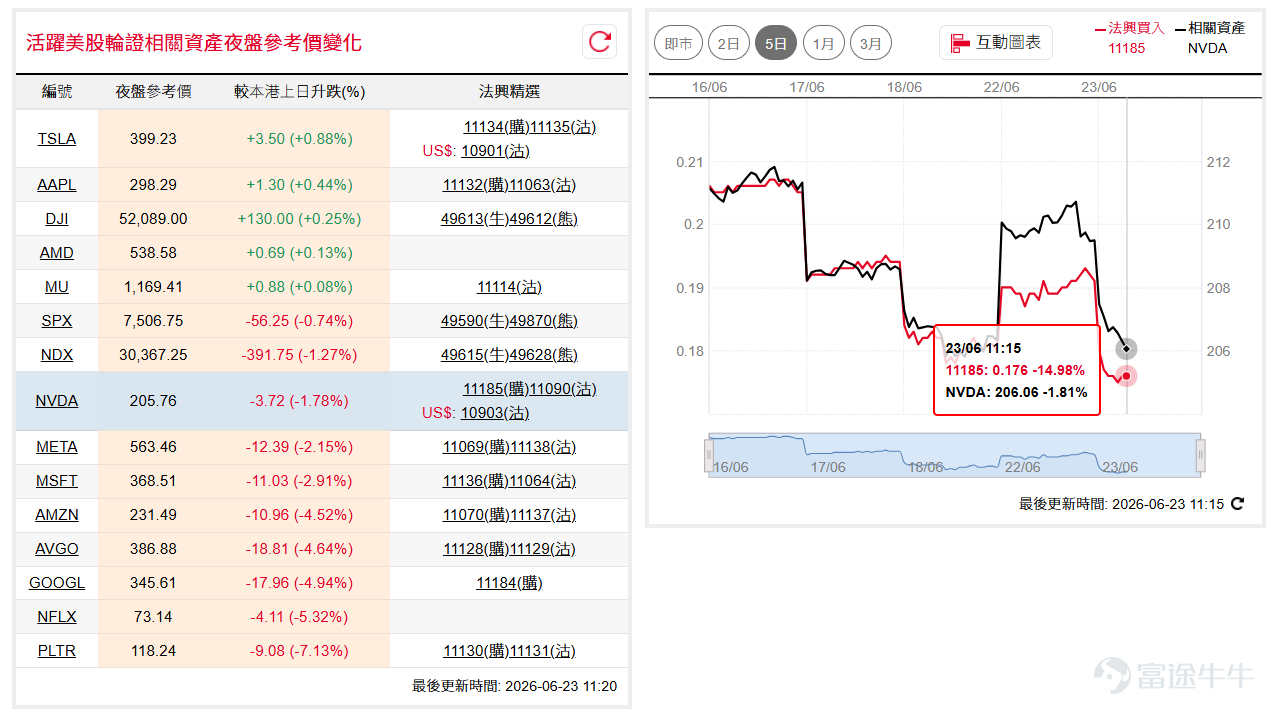Screen dimensions: 1274x712
Task: Open warrant 11185(購) for NVDA
Action: [x=496, y=389]
